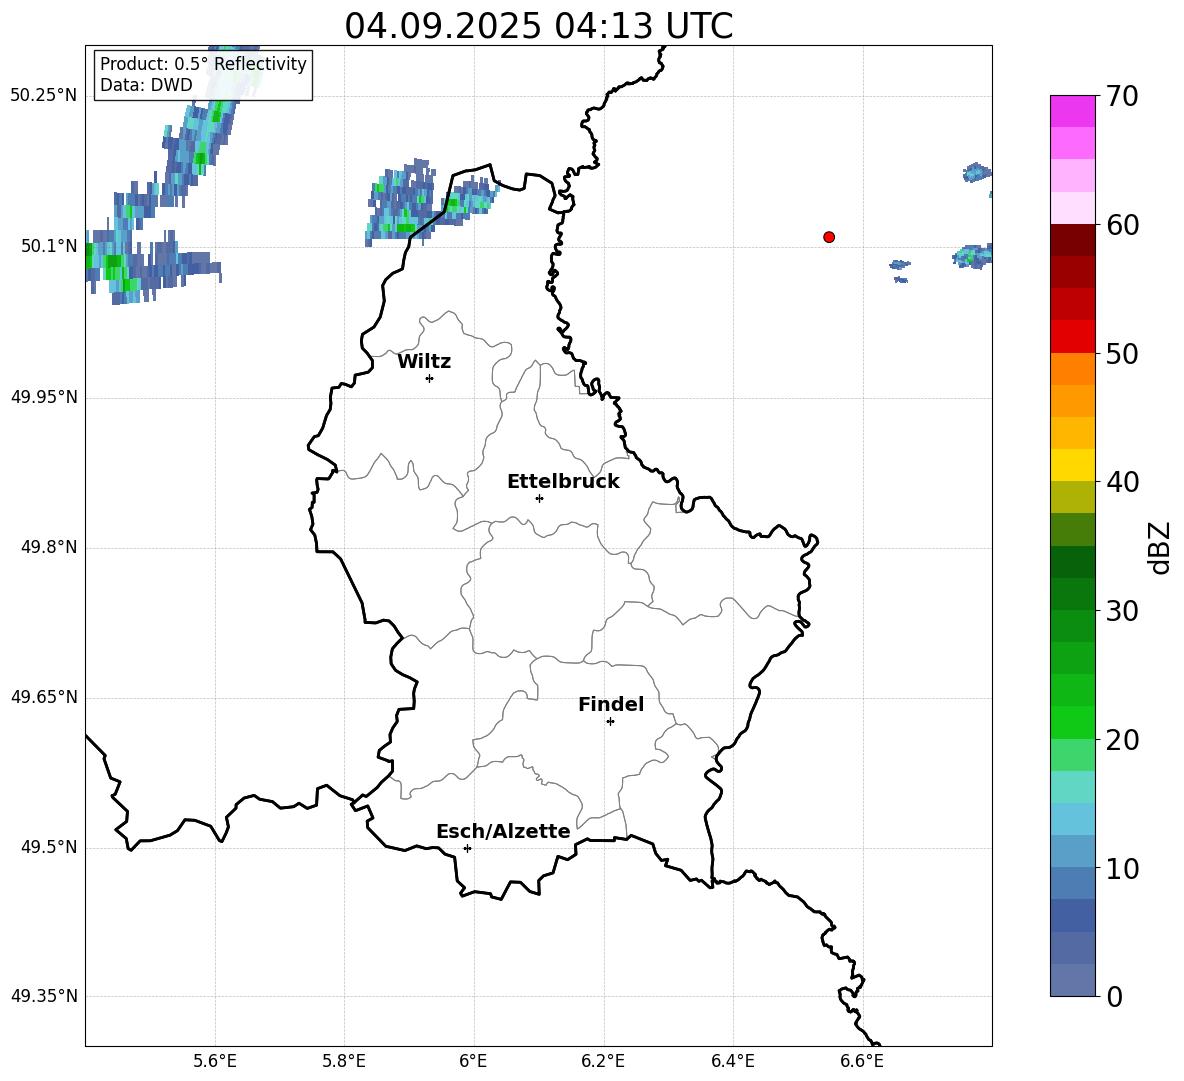Click the 49.95°N latitude axis label
The width and height of the screenshot is (1184, 1081).
43,397
